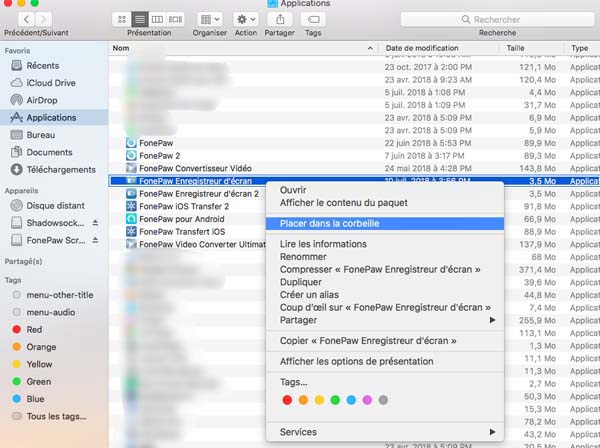Apply the purple tag color dot
The width and height of the screenshot is (600, 448).
click(x=367, y=400)
